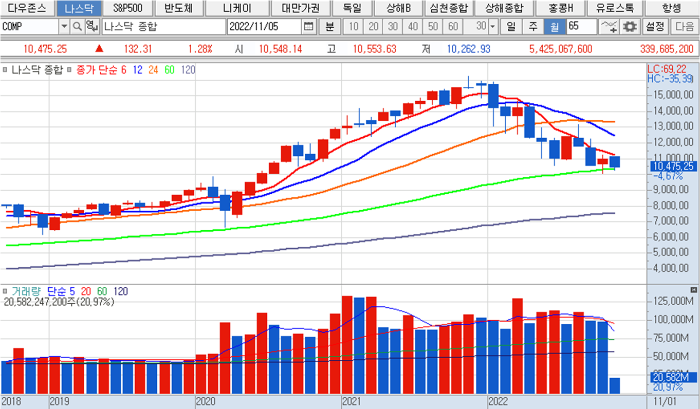
Task: Click the LC:69.22 label on the price axis
Action: [667, 69]
